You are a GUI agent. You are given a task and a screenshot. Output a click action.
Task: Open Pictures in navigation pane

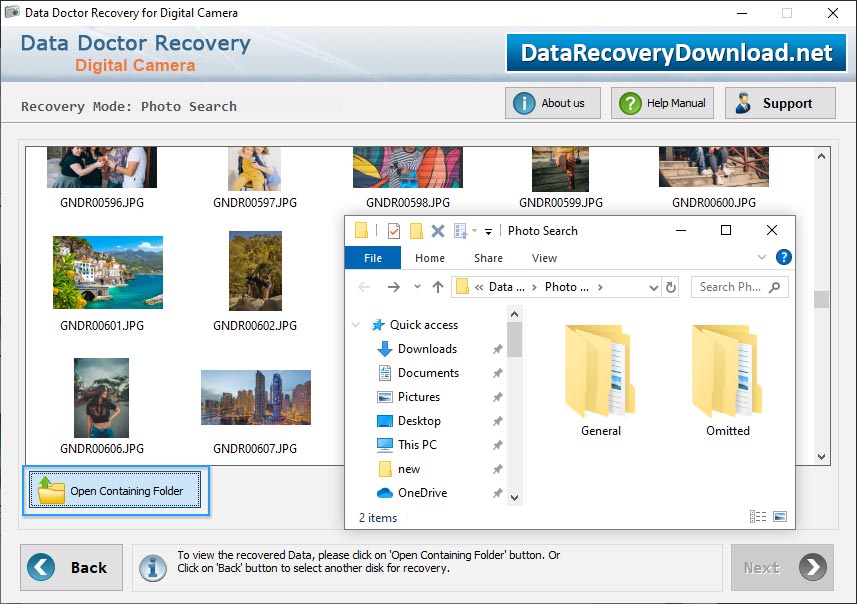point(419,397)
